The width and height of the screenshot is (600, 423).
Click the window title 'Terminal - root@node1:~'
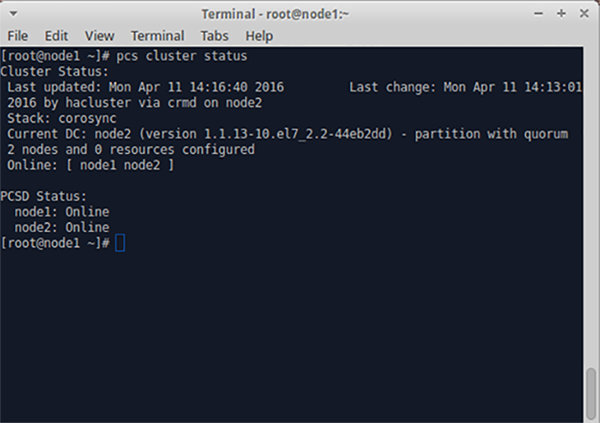point(275,14)
